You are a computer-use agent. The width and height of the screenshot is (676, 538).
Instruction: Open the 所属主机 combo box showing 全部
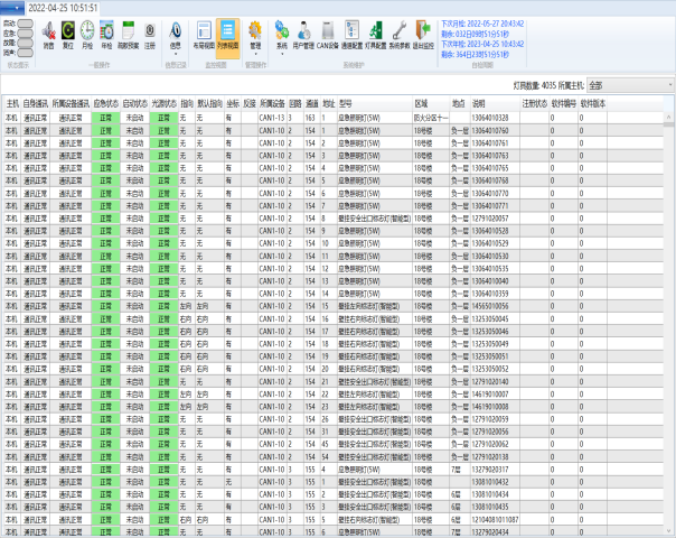628,85
